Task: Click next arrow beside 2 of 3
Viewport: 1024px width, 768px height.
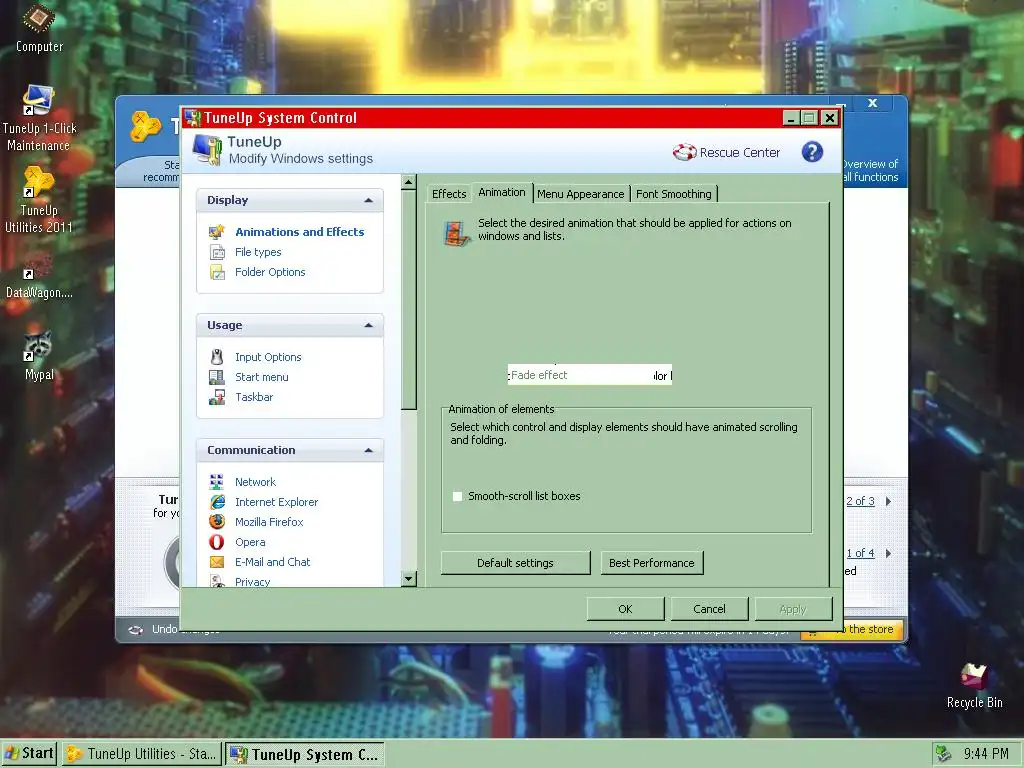Action: click(x=888, y=502)
